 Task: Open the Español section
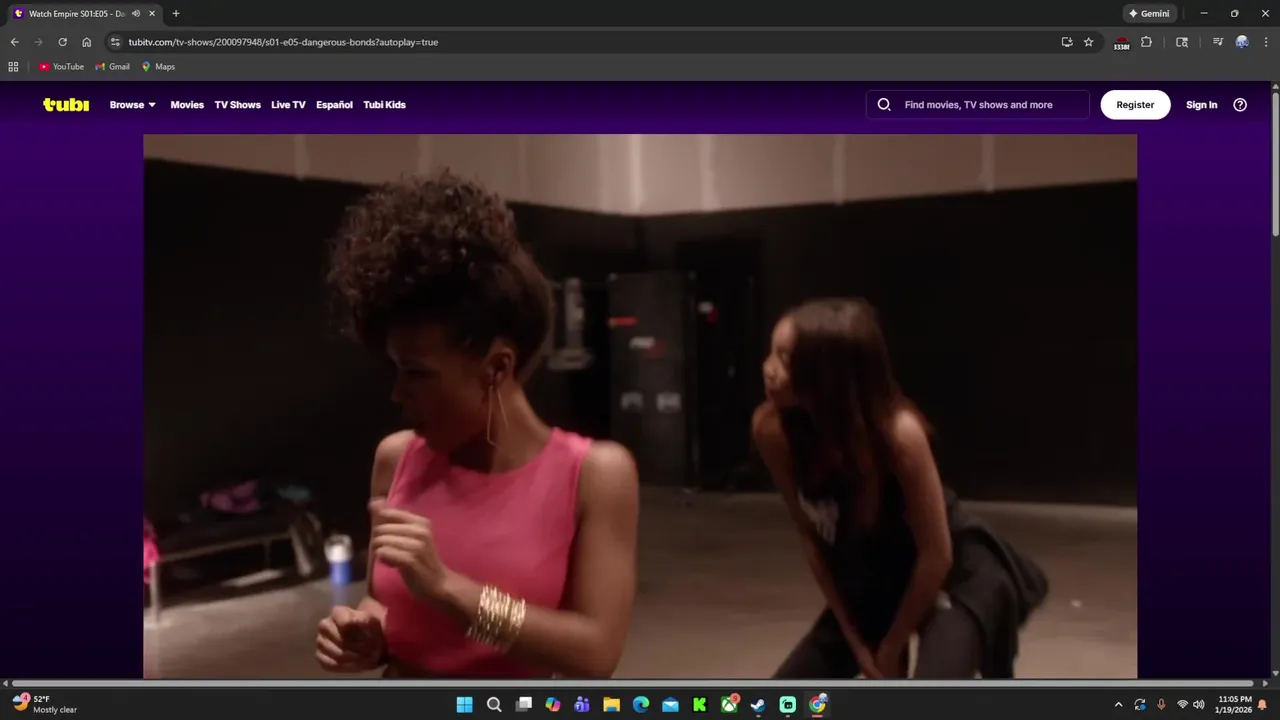coord(334,105)
